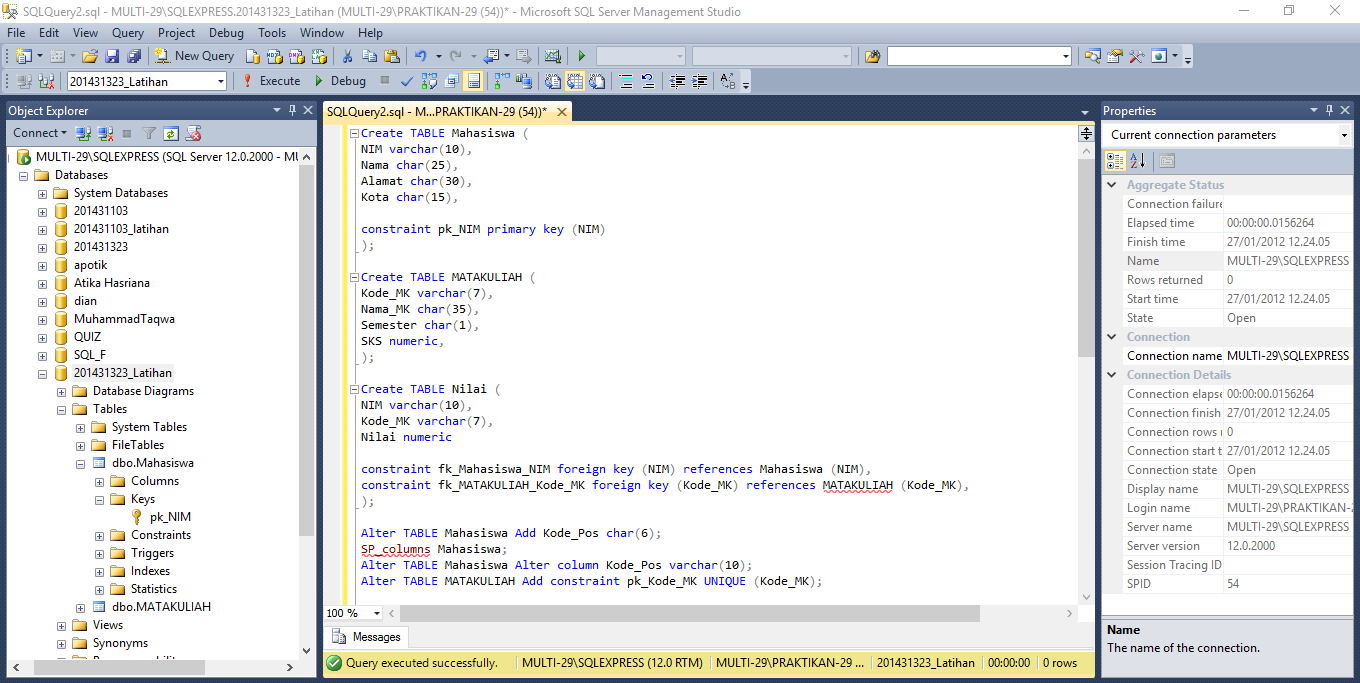Open the New Query toolbar icon
The height and width of the screenshot is (683, 1360).
pyautogui.click(x=194, y=56)
